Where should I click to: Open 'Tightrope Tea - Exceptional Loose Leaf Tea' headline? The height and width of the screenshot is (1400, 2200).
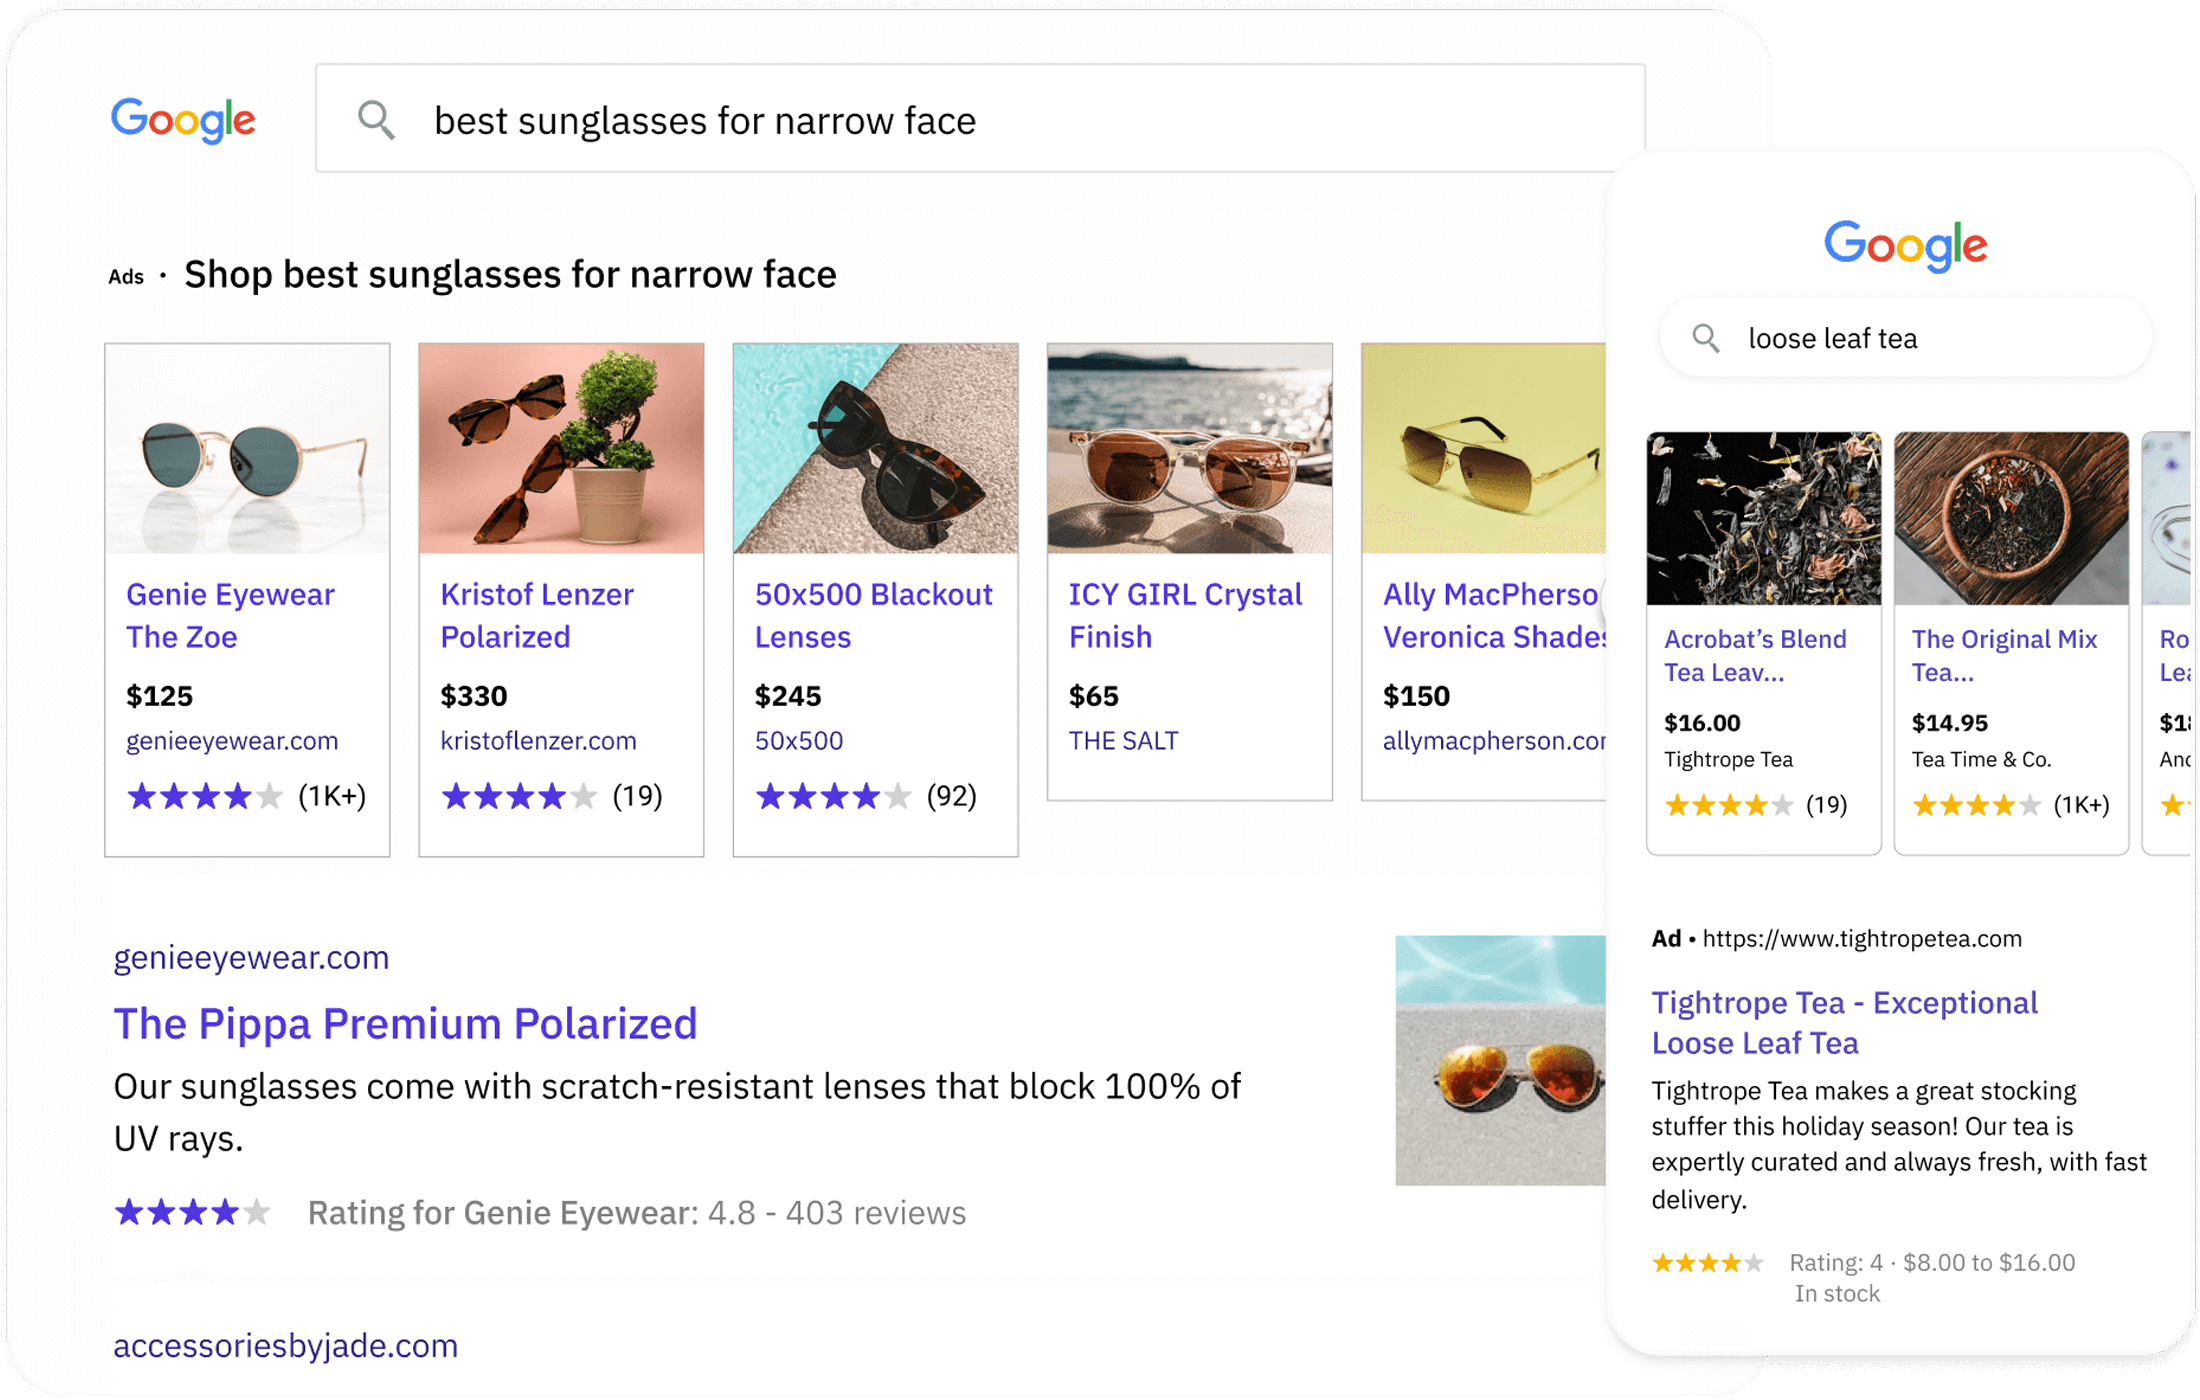click(1844, 1023)
